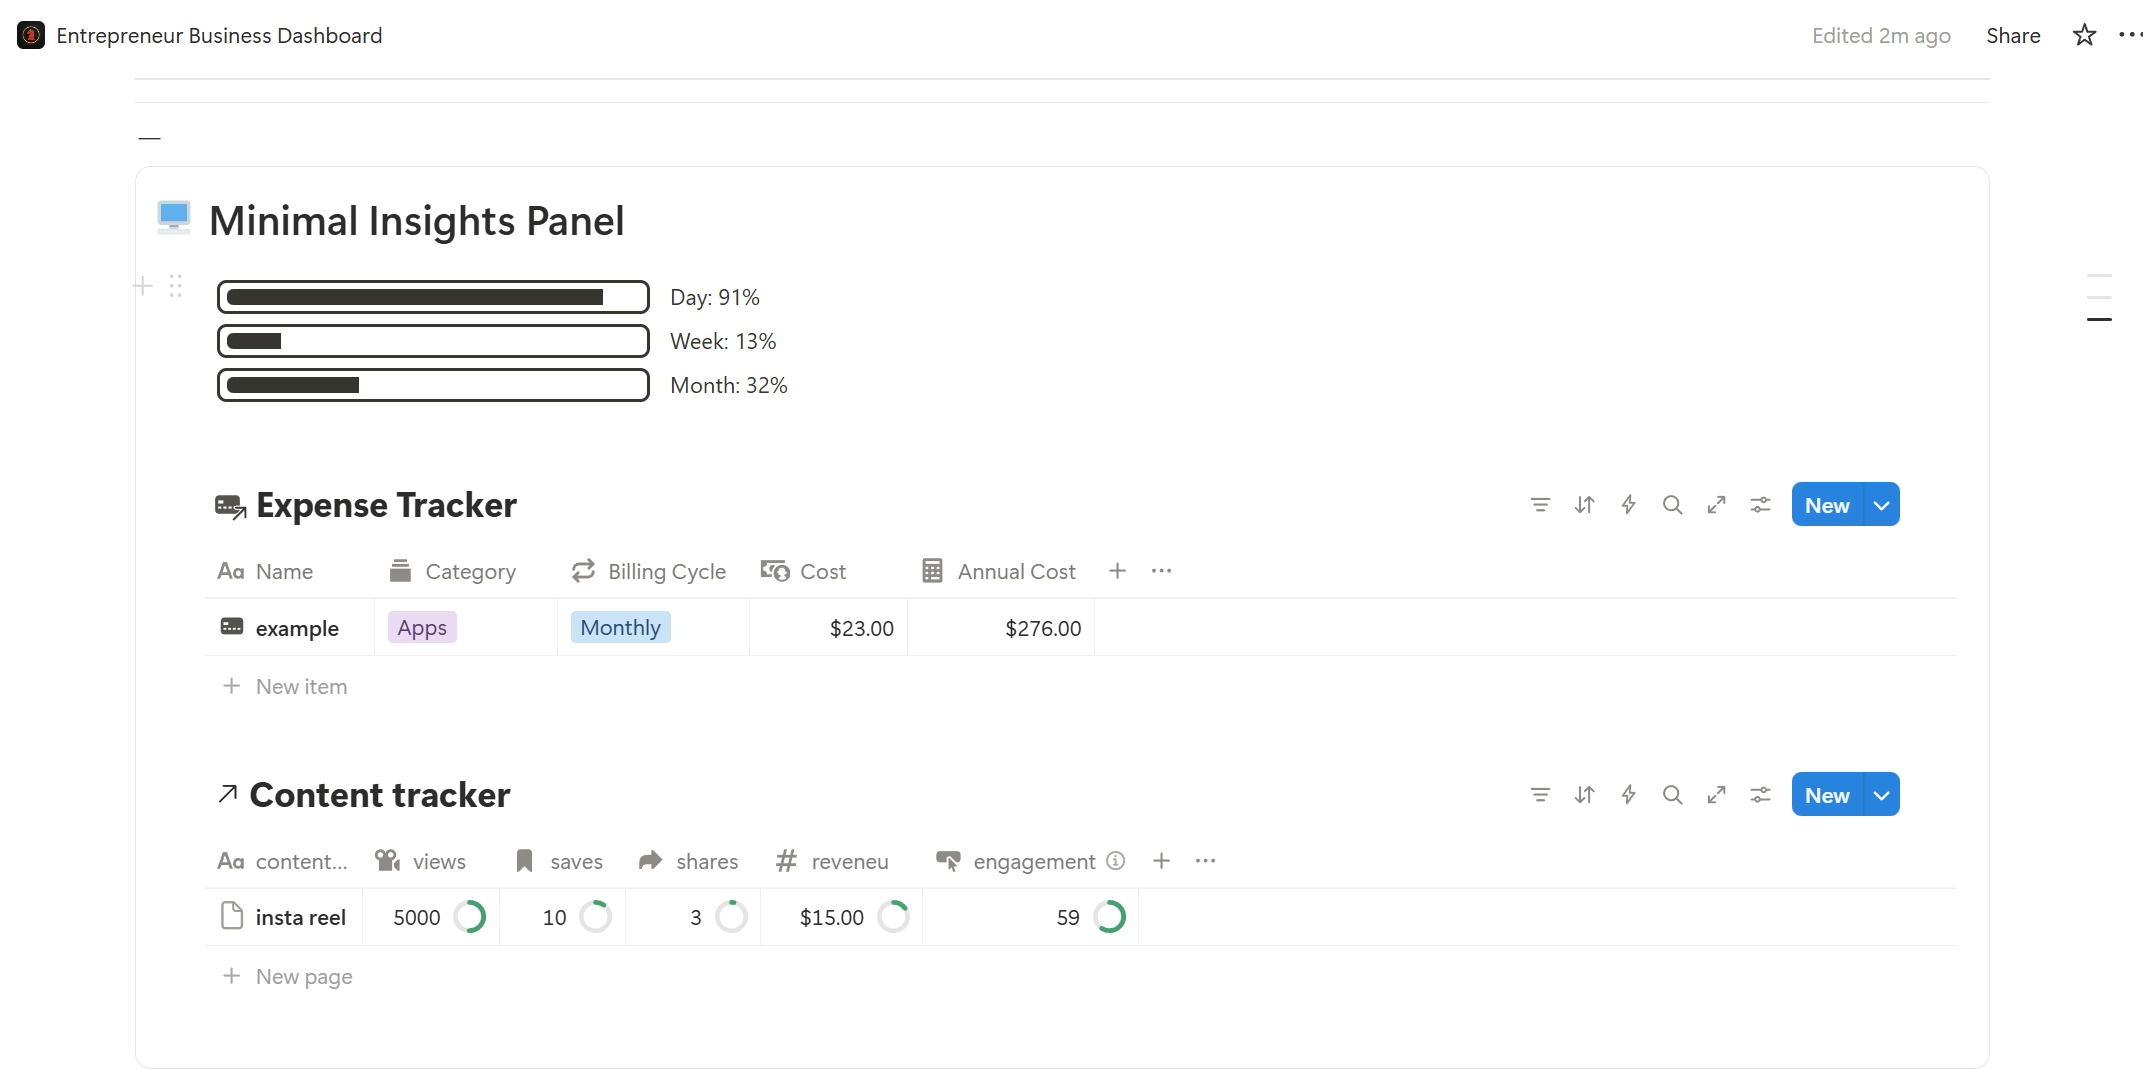Toggle the favorite star for the dashboard
Image resolution: width=2143 pixels, height=1069 pixels.
[x=2084, y=34]
